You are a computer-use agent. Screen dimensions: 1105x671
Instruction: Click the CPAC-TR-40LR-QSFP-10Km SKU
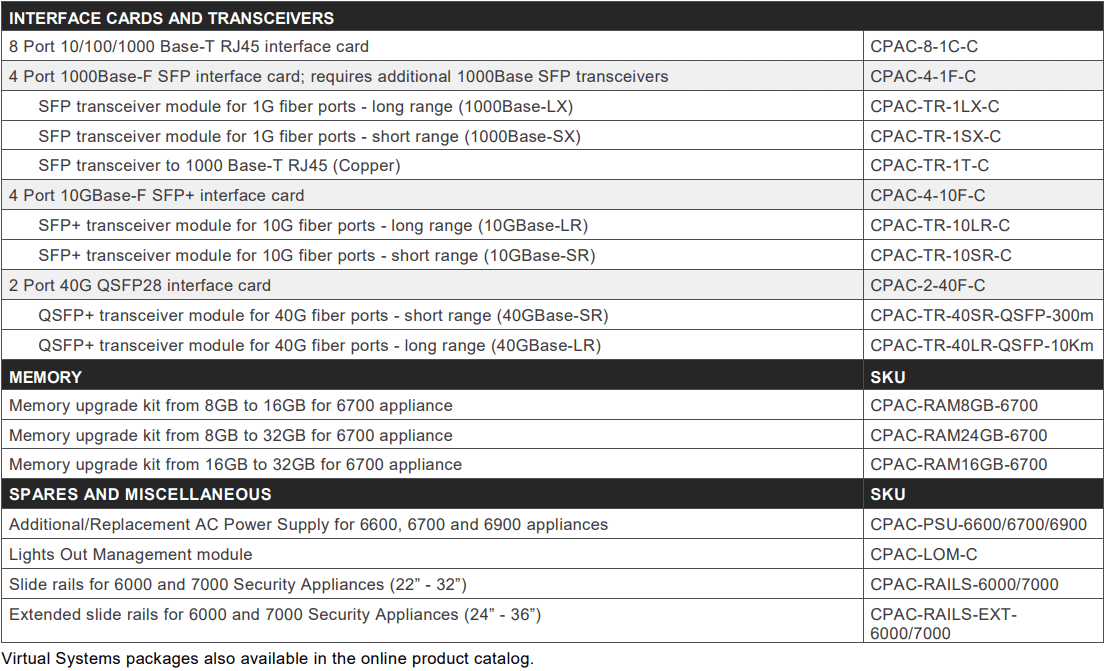(982, 345)
